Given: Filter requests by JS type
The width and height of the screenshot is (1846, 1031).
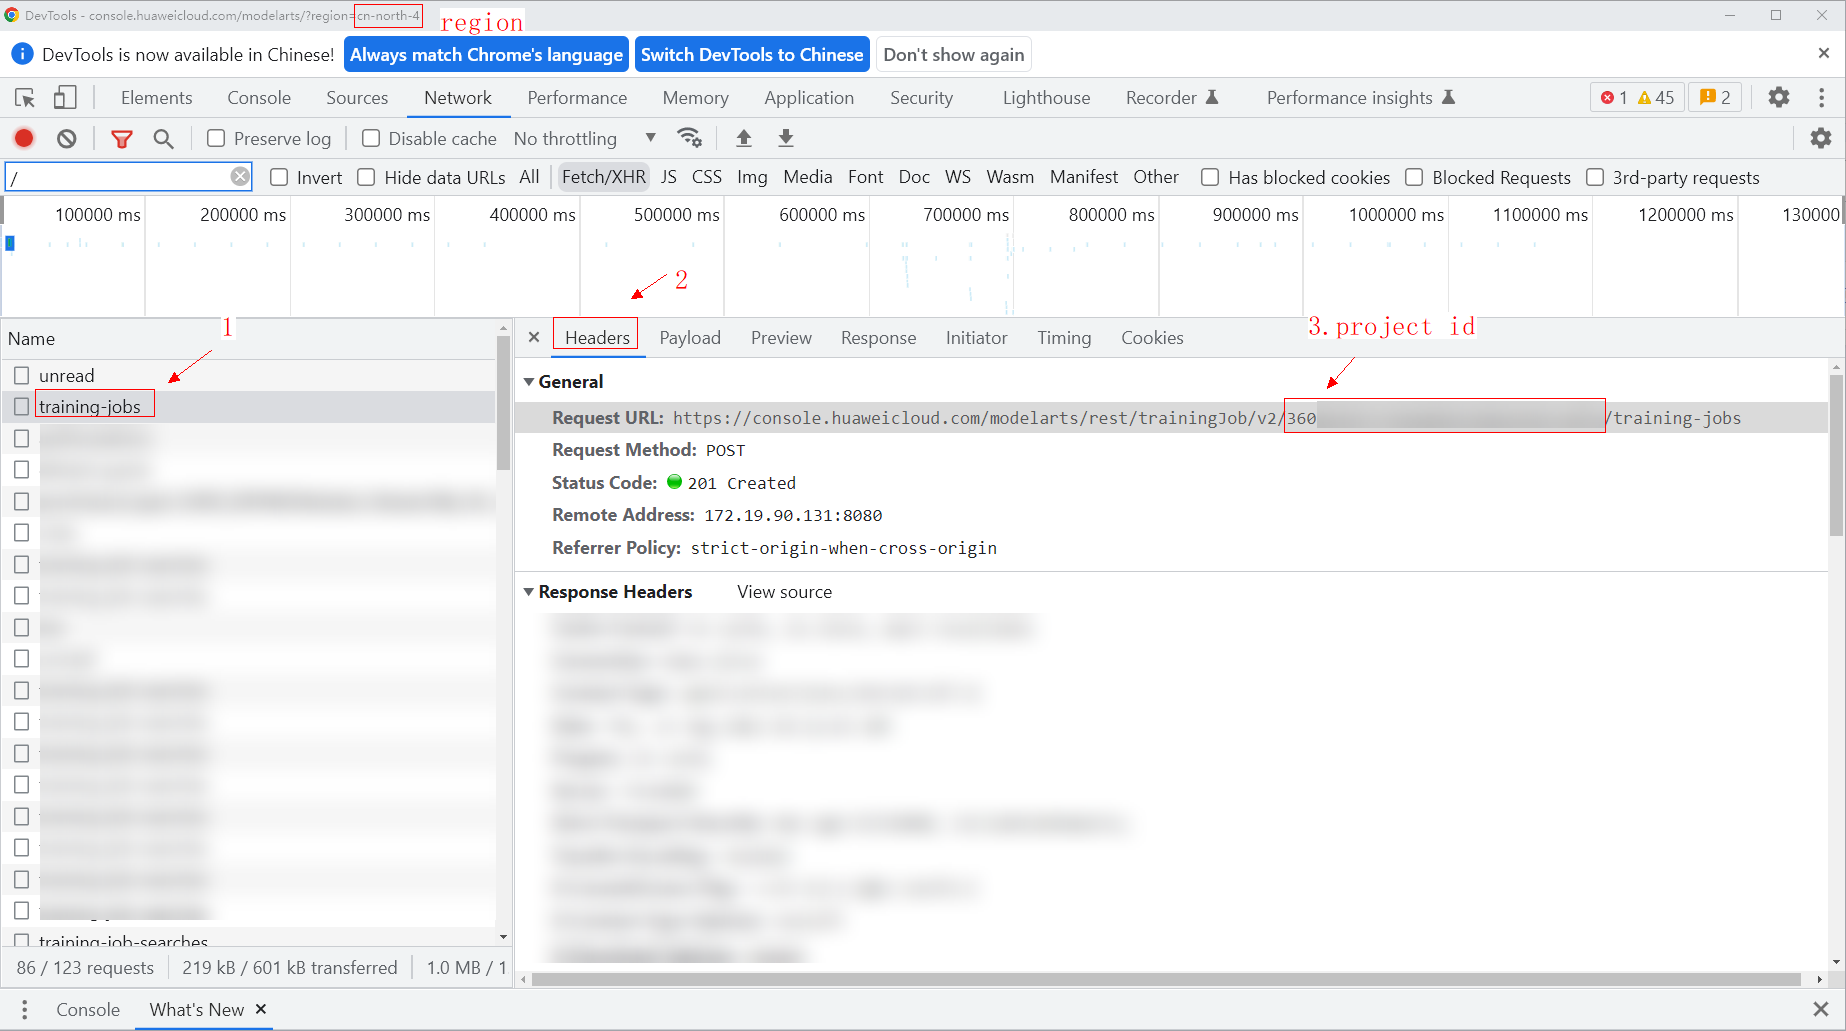Looking at the screenshot, I should pos(669,177).
